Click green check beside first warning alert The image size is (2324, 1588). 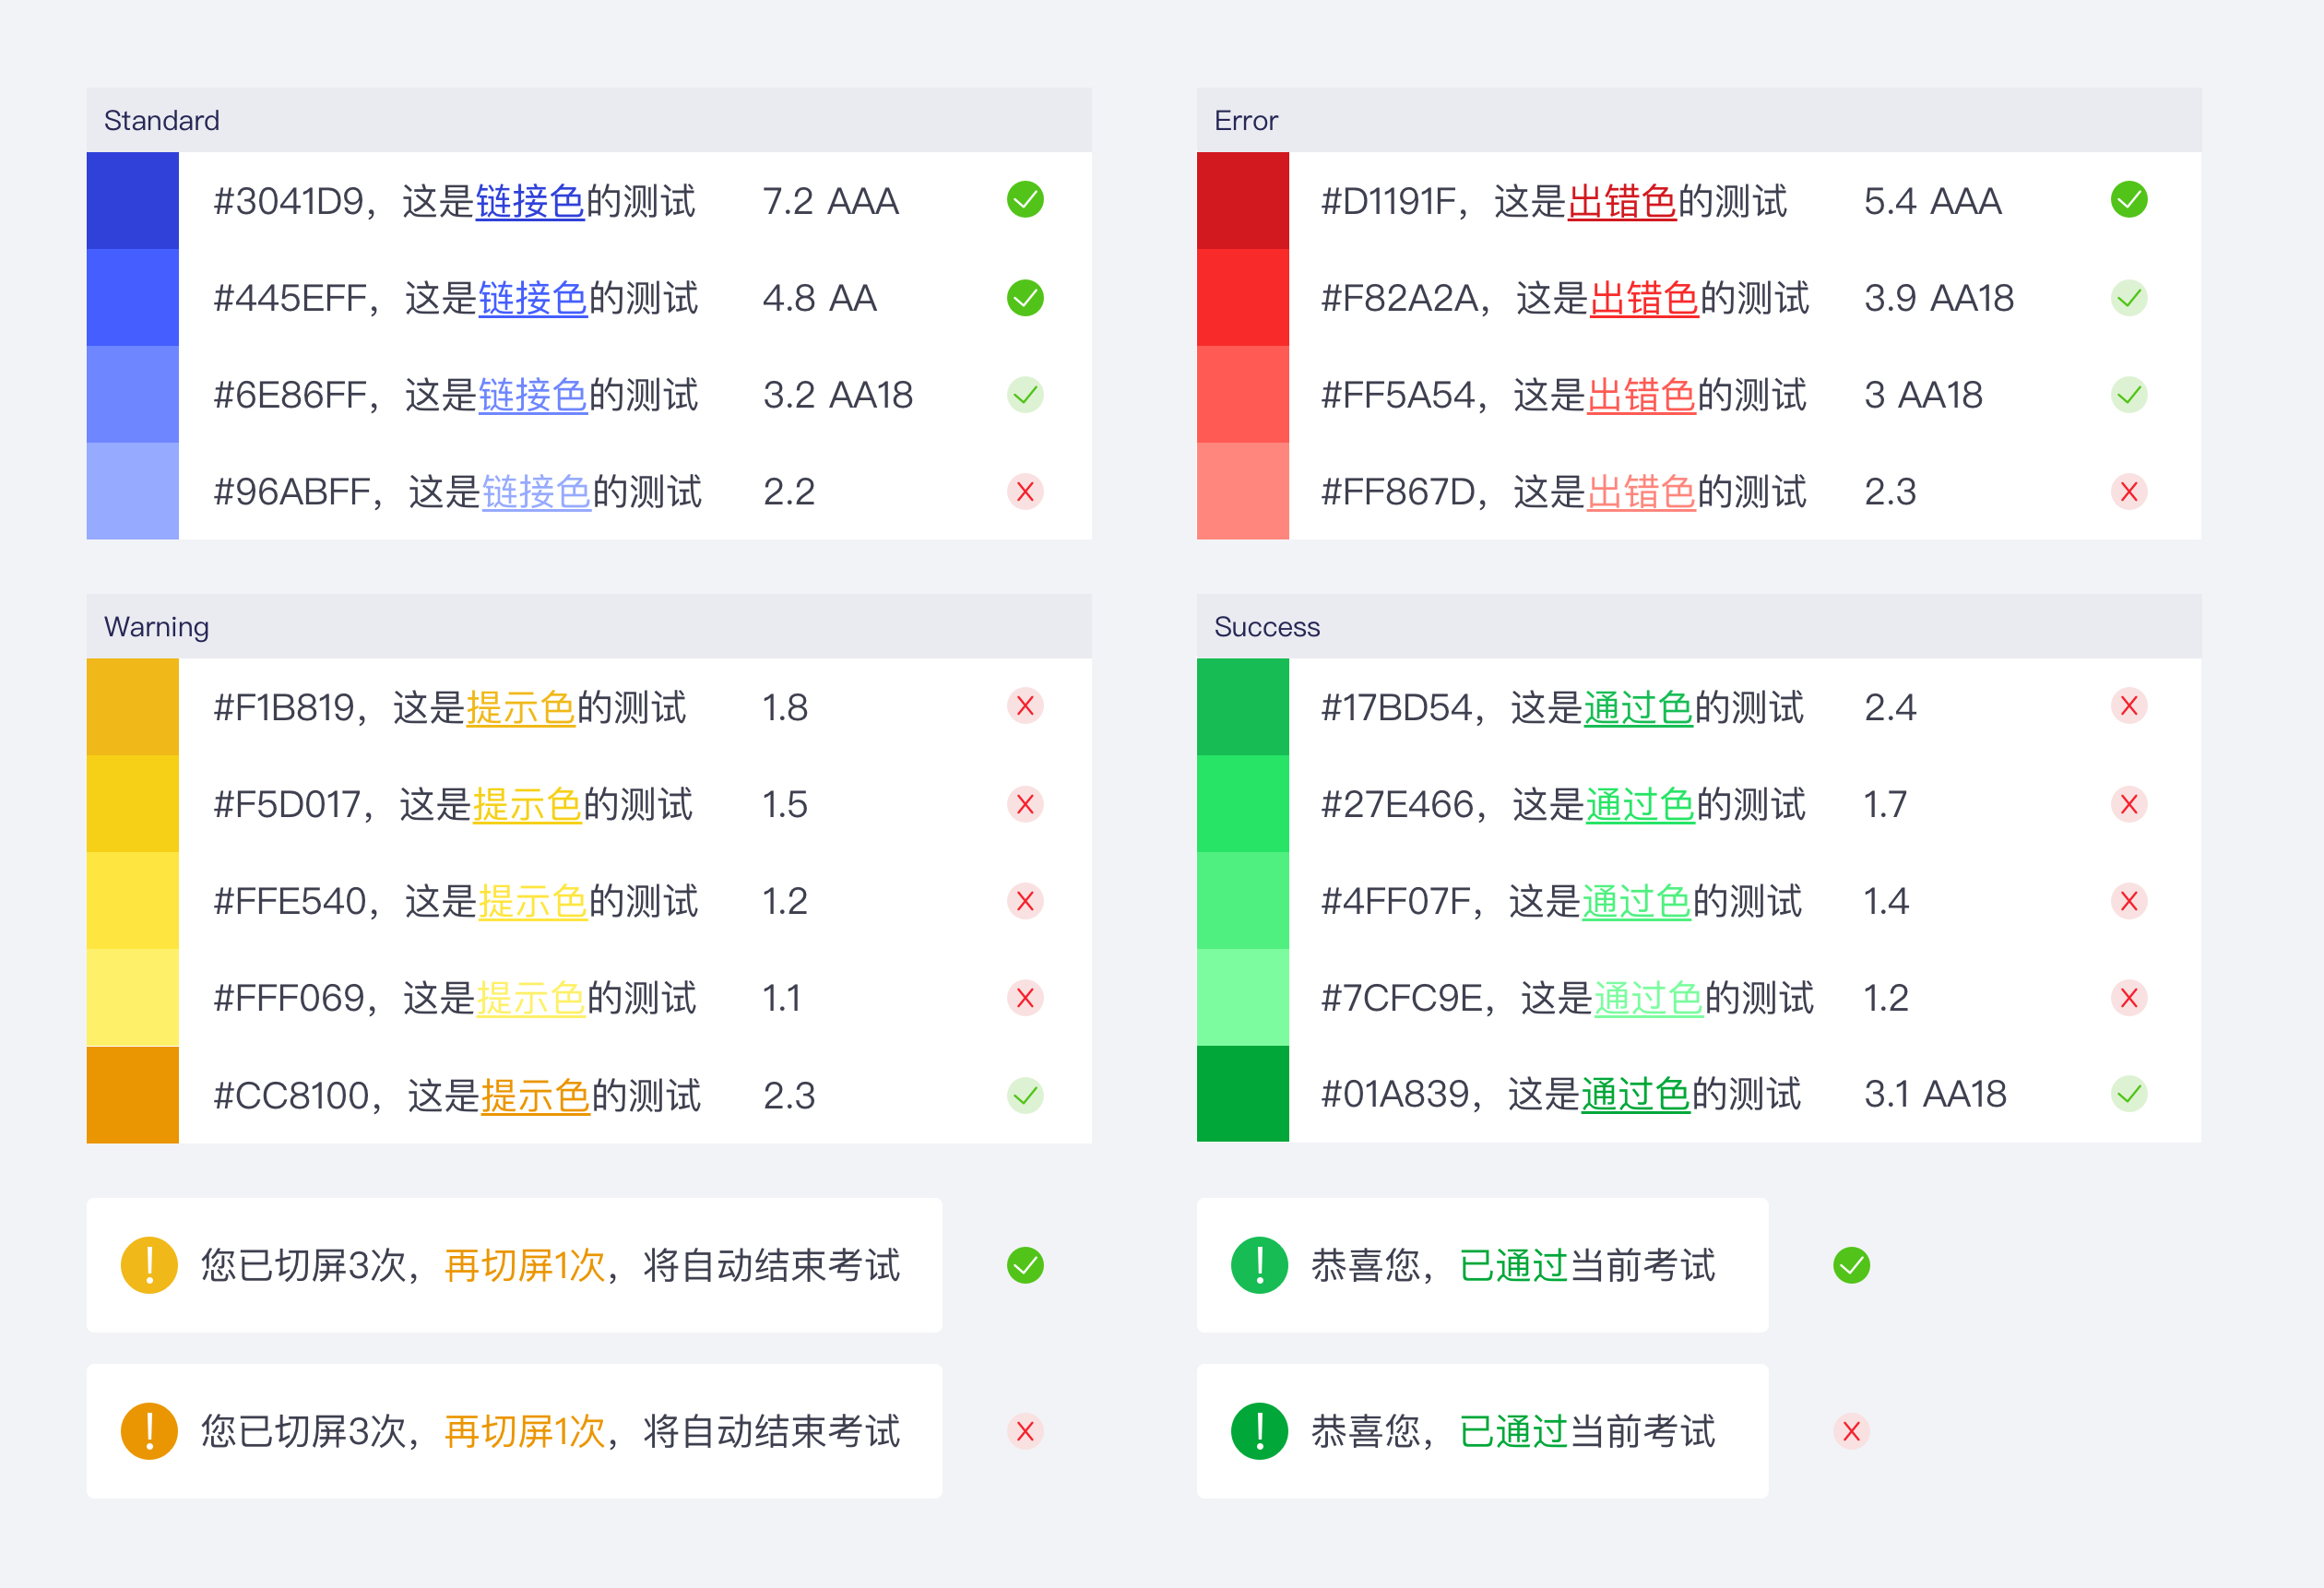(x=1025, y=1265)
